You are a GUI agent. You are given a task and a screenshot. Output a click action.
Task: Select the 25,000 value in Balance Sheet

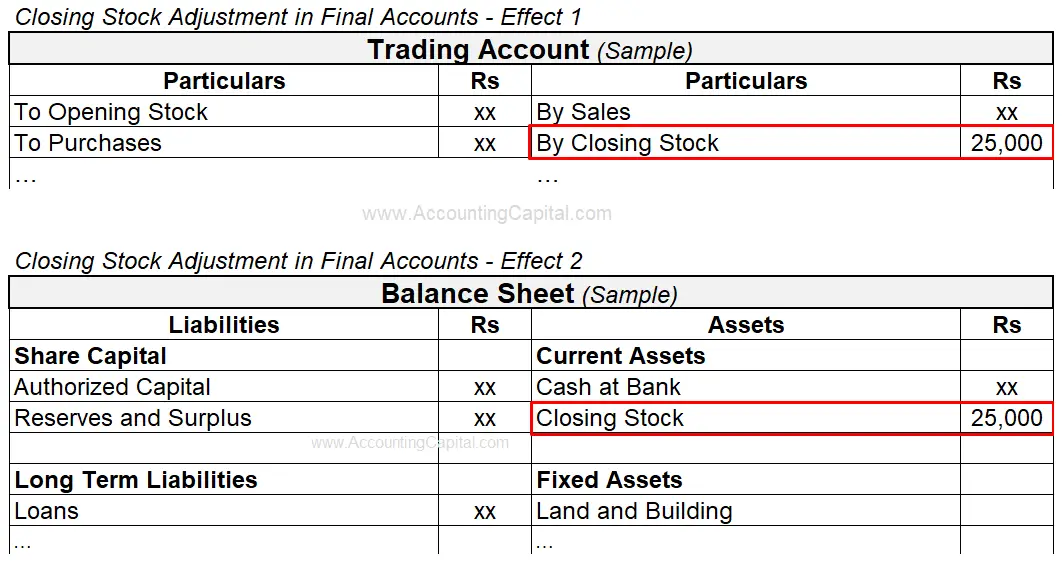click(1006, 418)
